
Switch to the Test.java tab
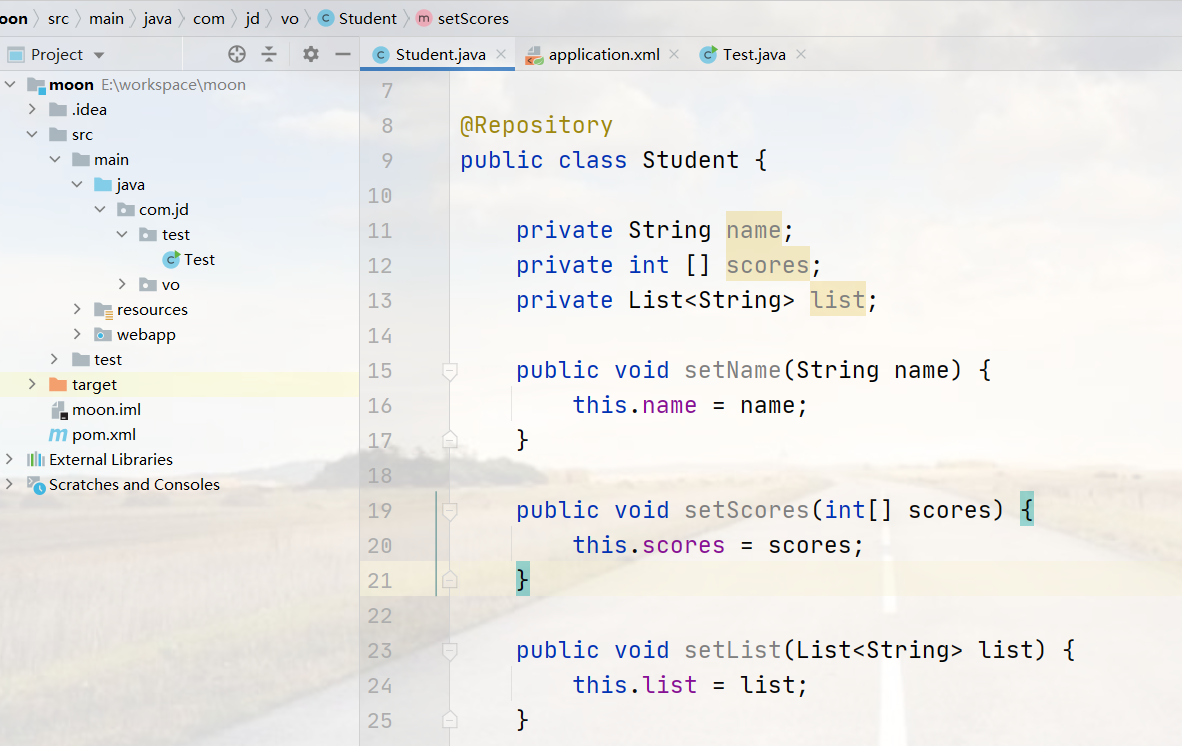point(754,54)
